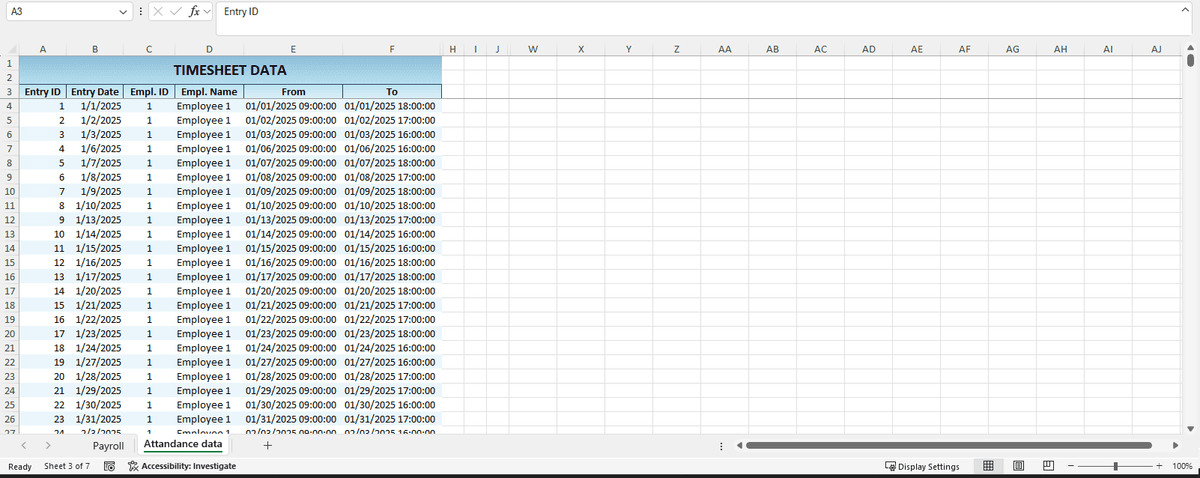
Task: Open the Insert Function fx button
Action: [195, 12]
